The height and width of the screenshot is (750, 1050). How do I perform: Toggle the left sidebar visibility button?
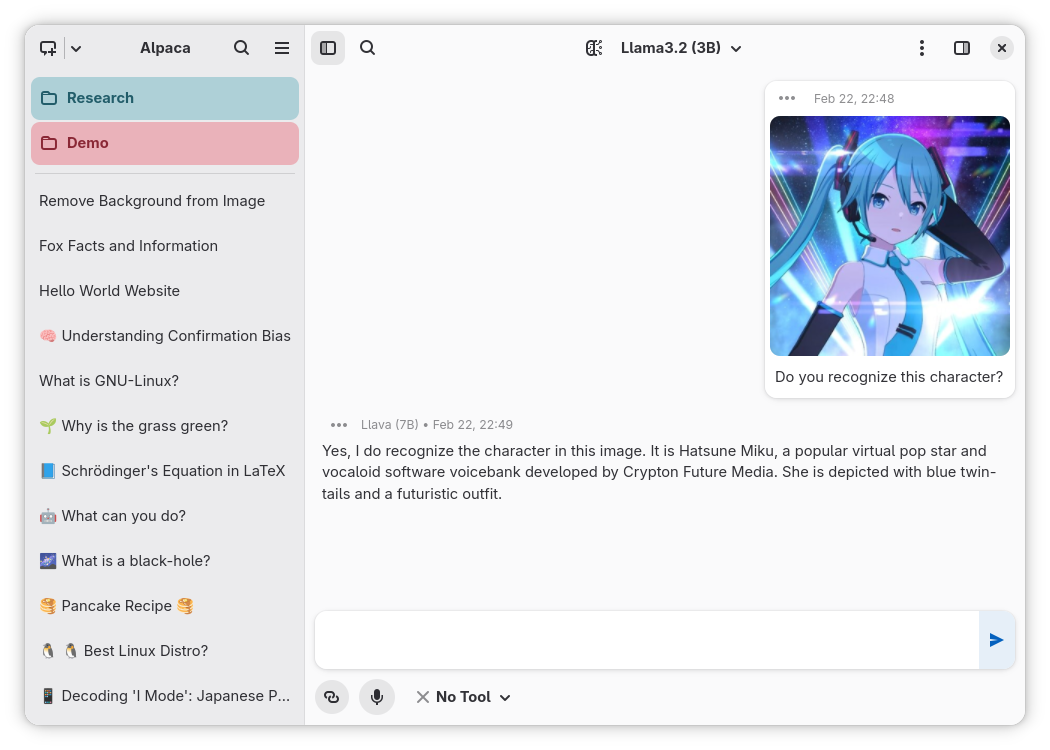[x=328, y=48]
